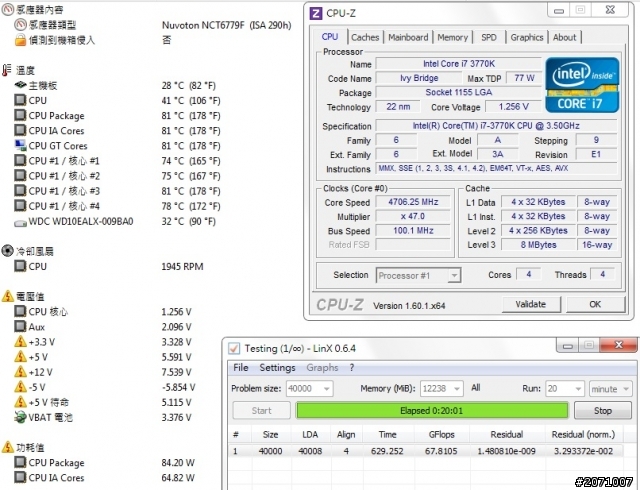
Task: Click the CPU core 1.256 V voltage icon
Action: [20, 312]
